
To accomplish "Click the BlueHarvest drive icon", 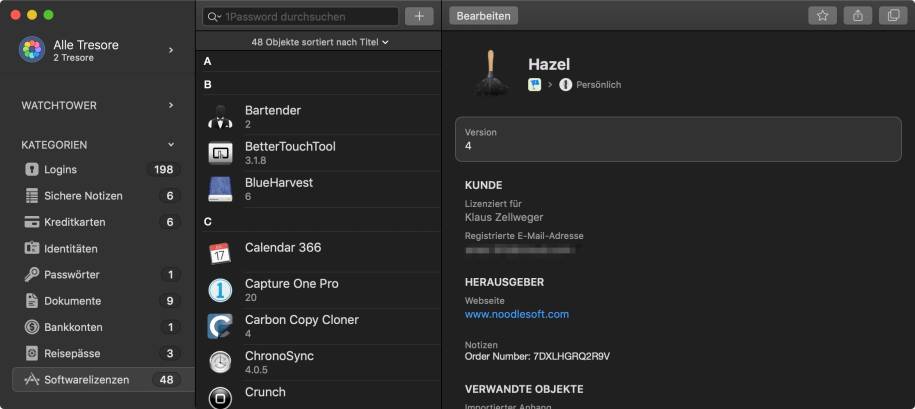I will click(x=220, y=190).
